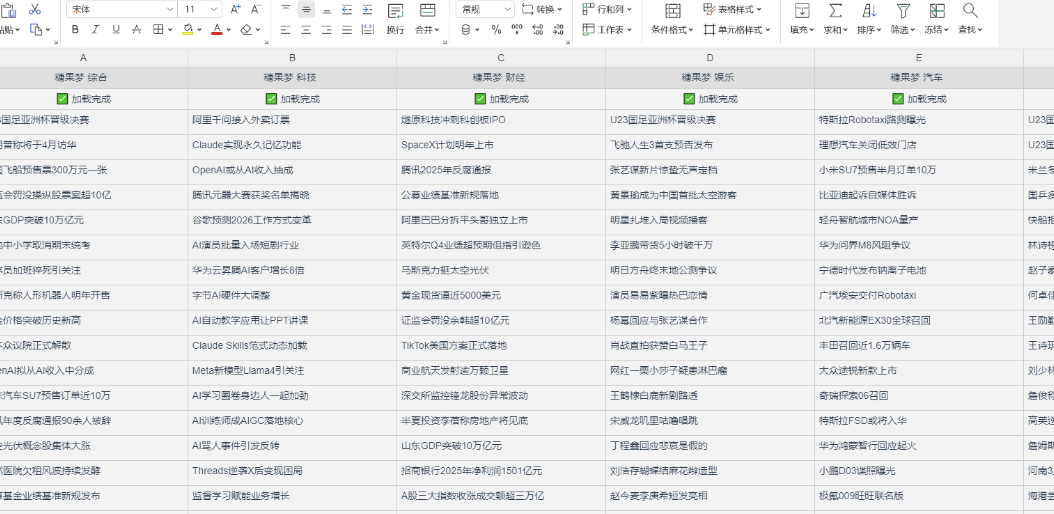Viewport: 1054px width, 514px height.
Task: Increase indent icon
Action: tap(367, 9)
